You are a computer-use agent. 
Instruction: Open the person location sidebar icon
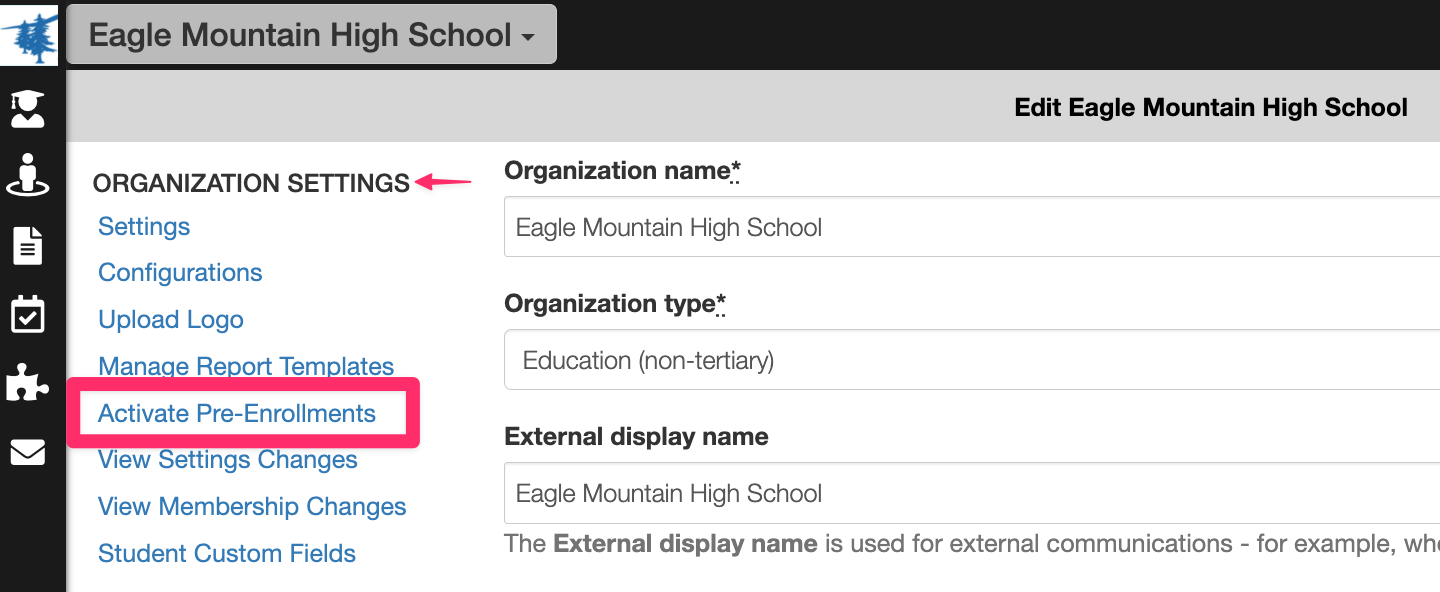(28, 174)
